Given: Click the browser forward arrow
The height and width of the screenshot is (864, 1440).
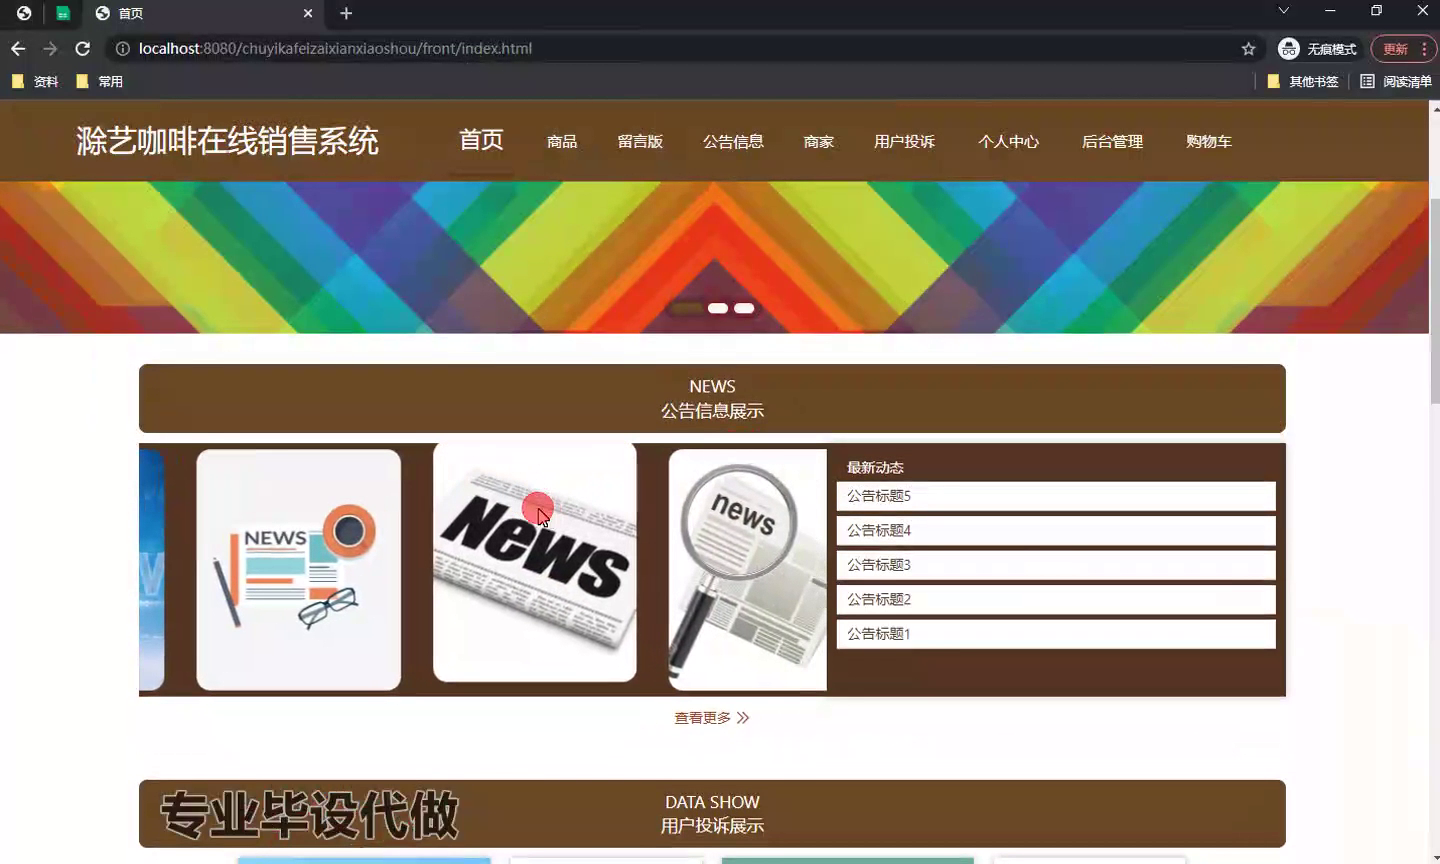Looking at the screenshot, I should tap(50, 48).
